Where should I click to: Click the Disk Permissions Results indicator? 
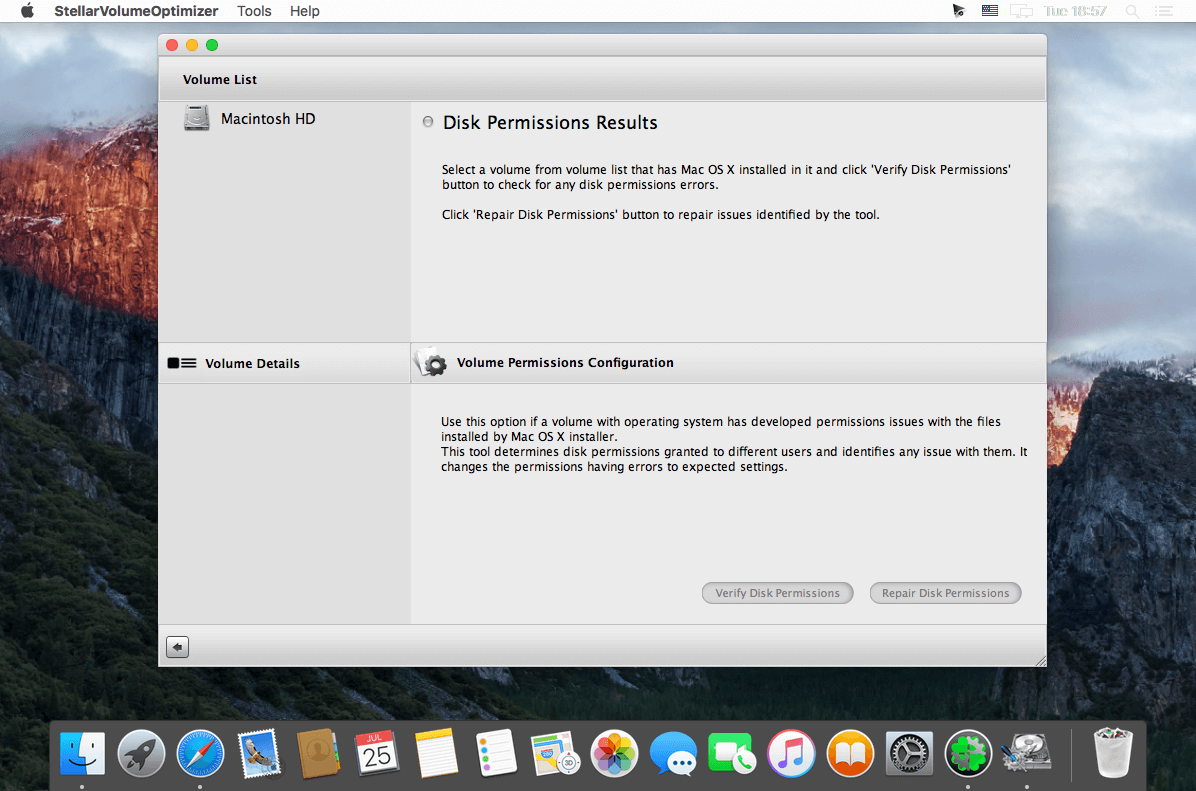pyautogui.click(x=428, y=122)
